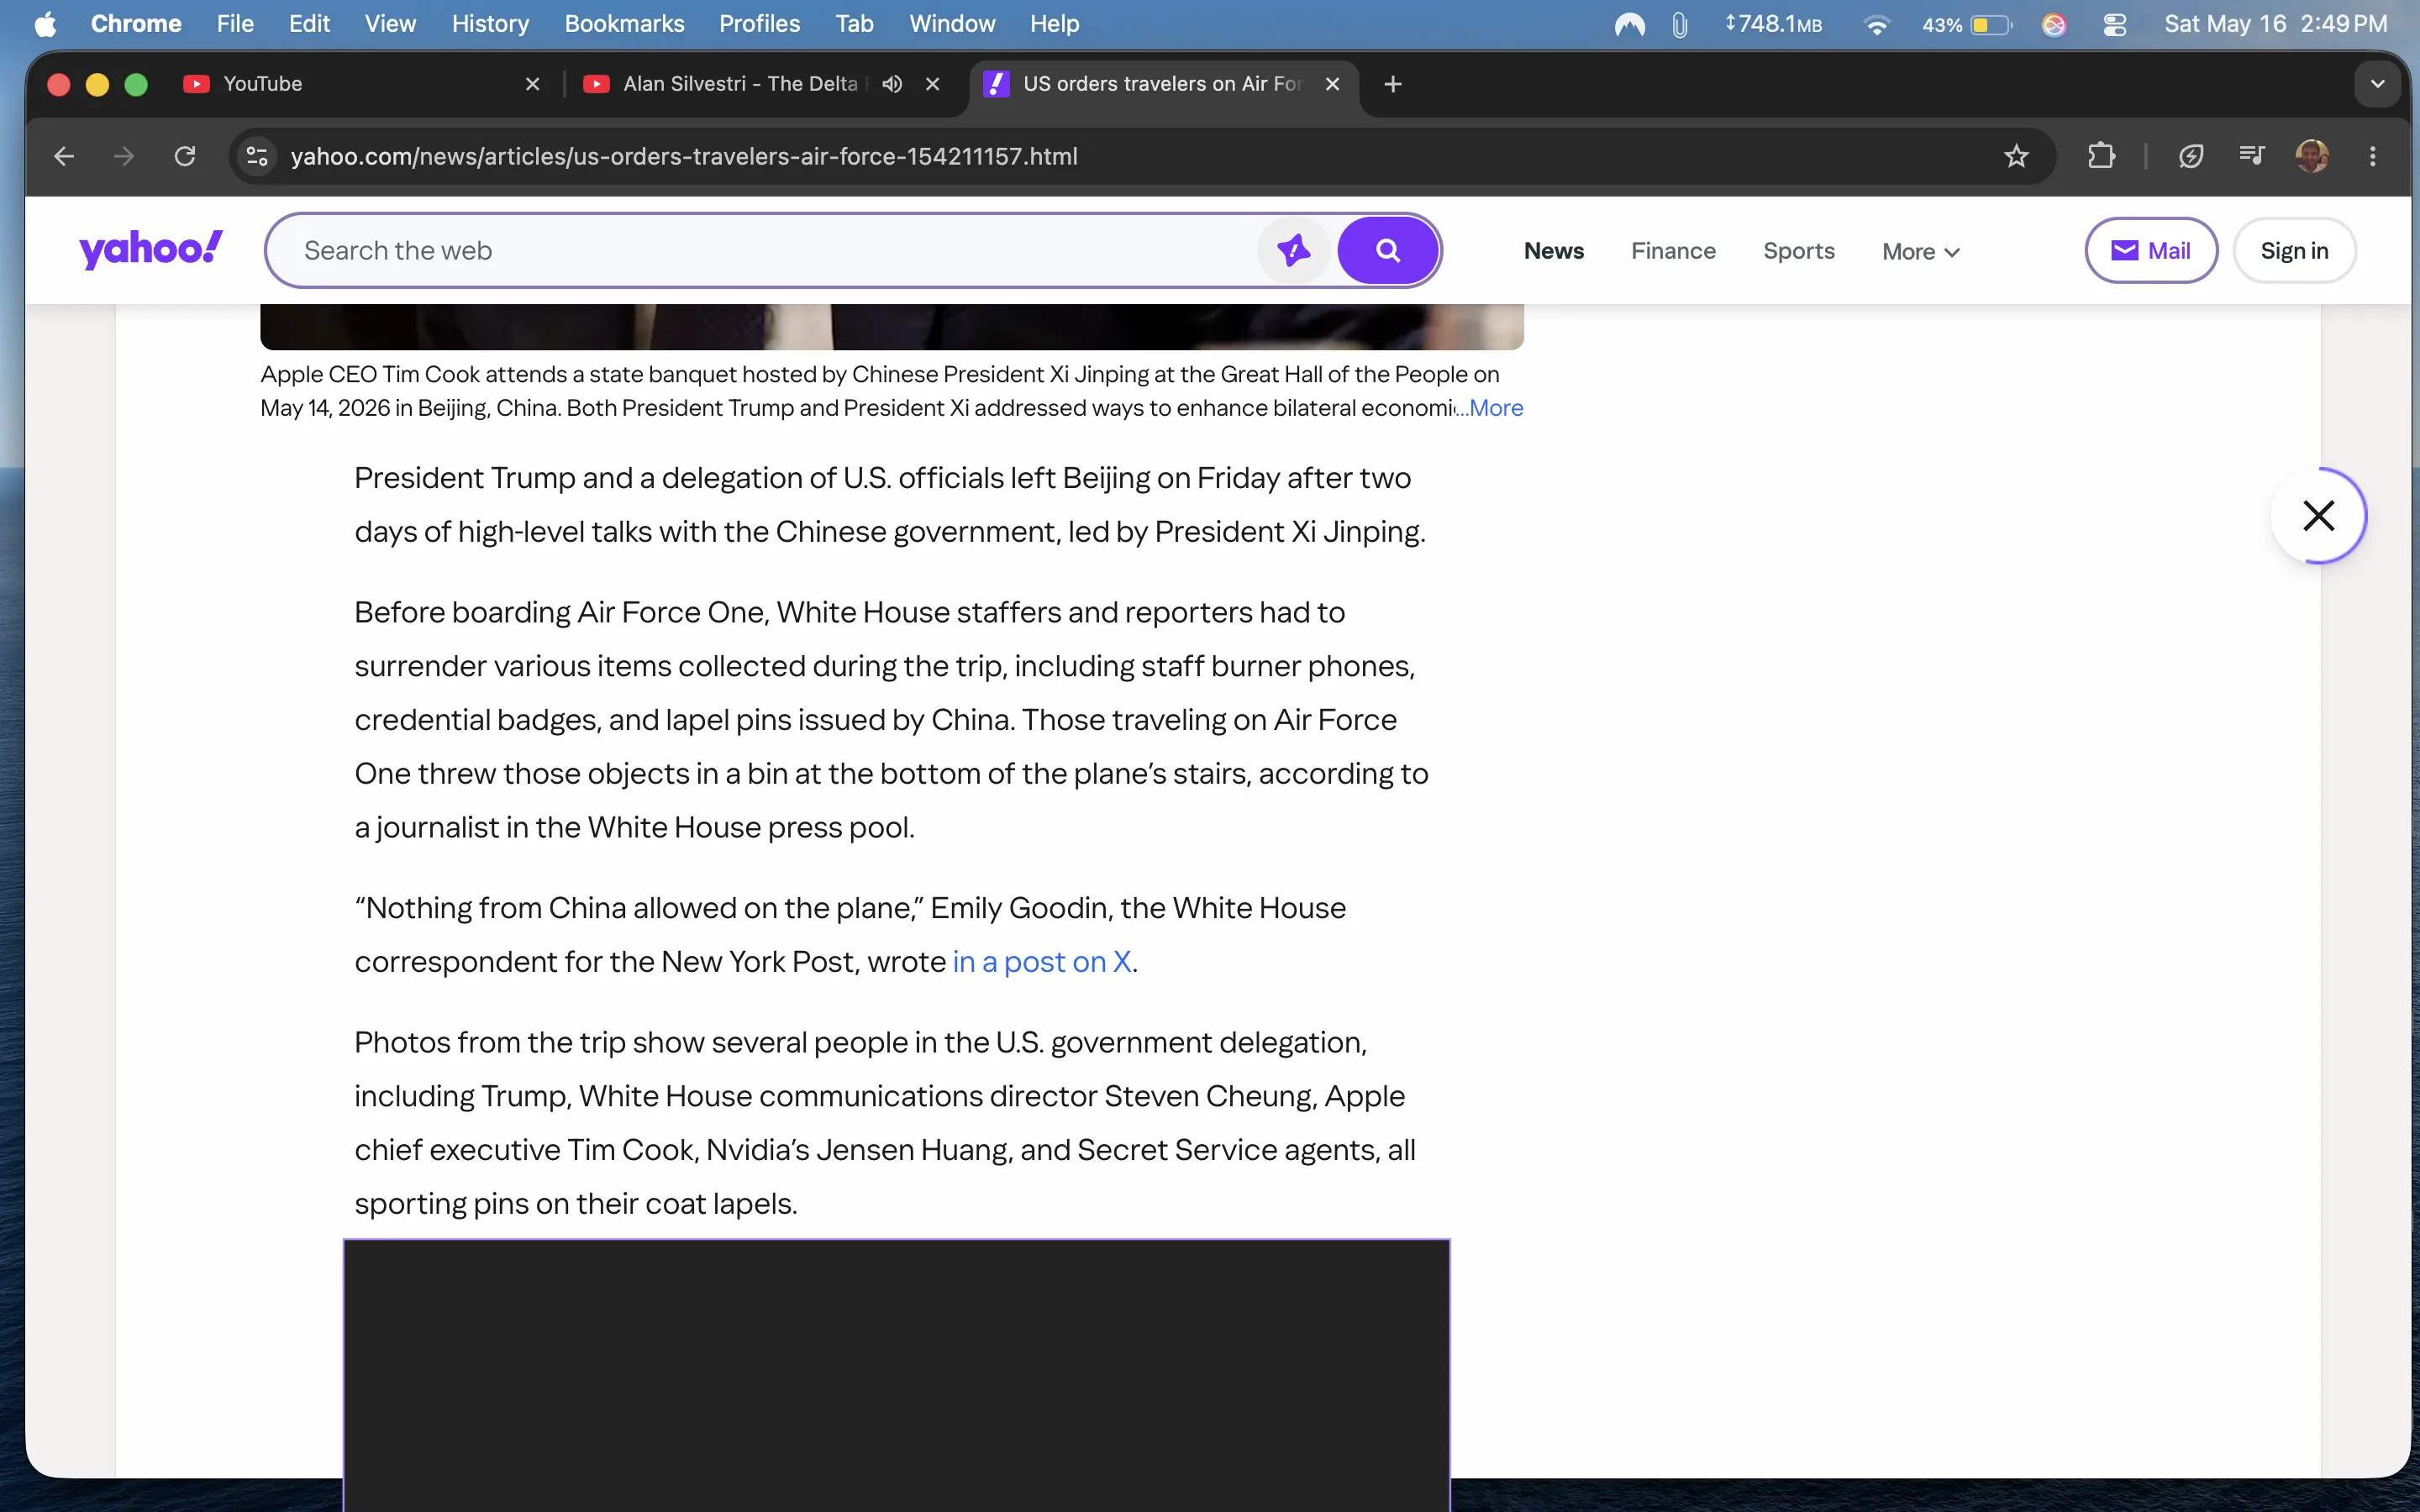Viewport: 2420px width, 1512px height.
Task: Go to Yahoo Sports section
Action: tap(1798, 251)
